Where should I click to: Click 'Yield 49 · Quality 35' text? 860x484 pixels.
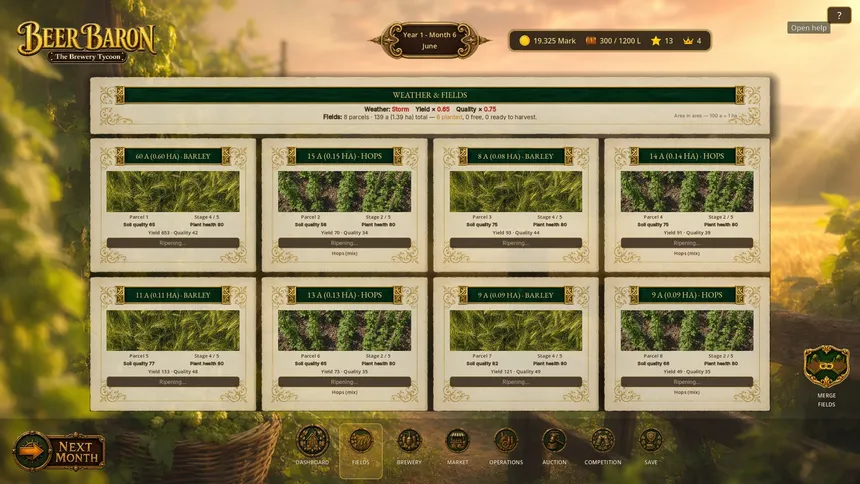[687, 372]
